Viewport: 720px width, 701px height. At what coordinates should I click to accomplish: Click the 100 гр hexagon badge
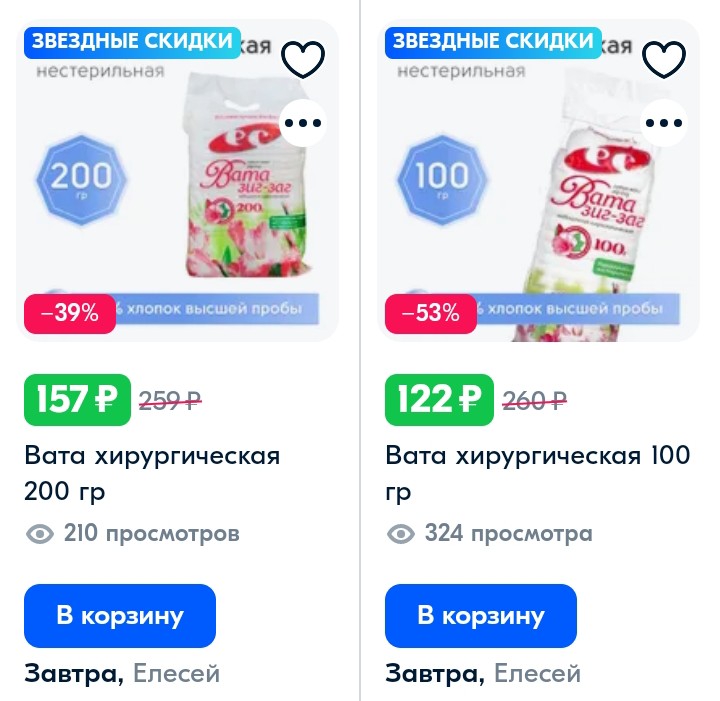pyautogui.click(x=442, y=180)
